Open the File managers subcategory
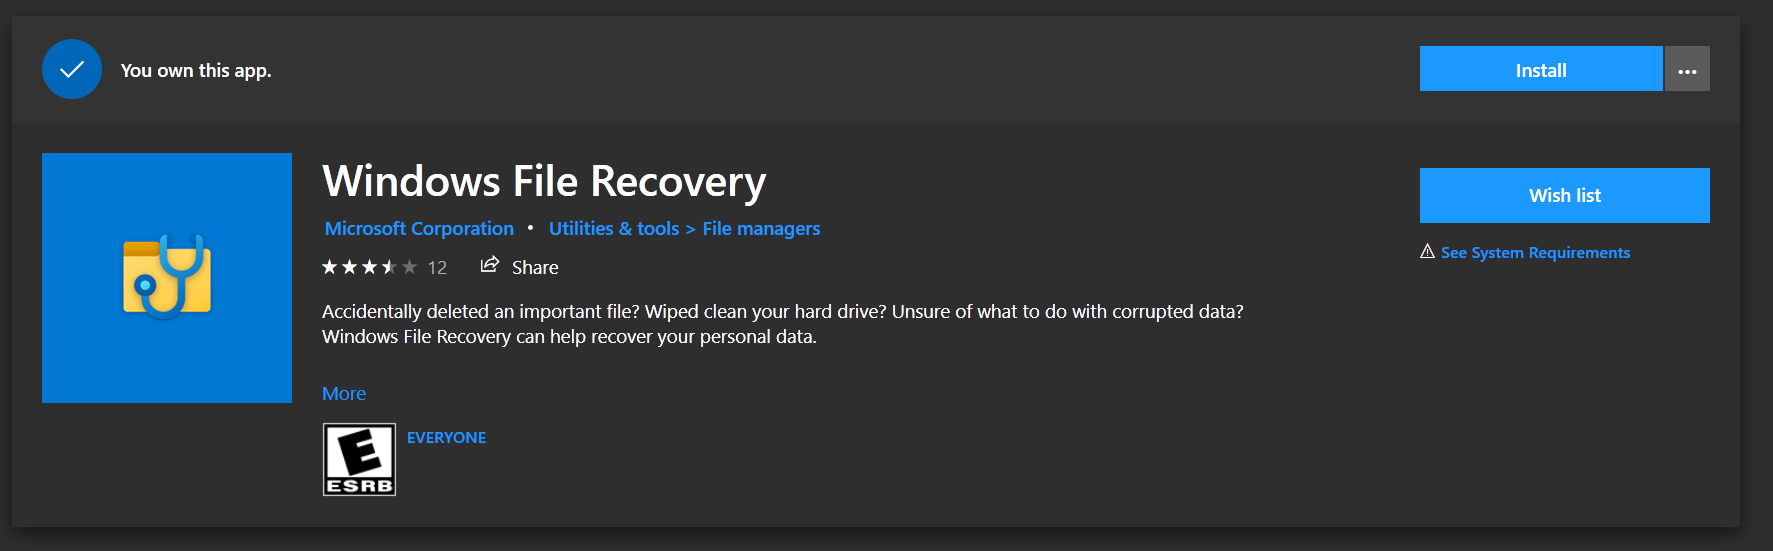This screenshot has width=1773, height=551. pos(761,229)
